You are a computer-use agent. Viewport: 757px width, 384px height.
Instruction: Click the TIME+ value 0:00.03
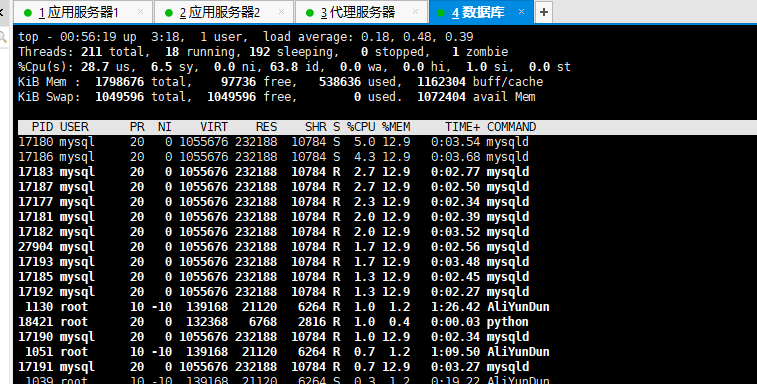tap(456, 322)
